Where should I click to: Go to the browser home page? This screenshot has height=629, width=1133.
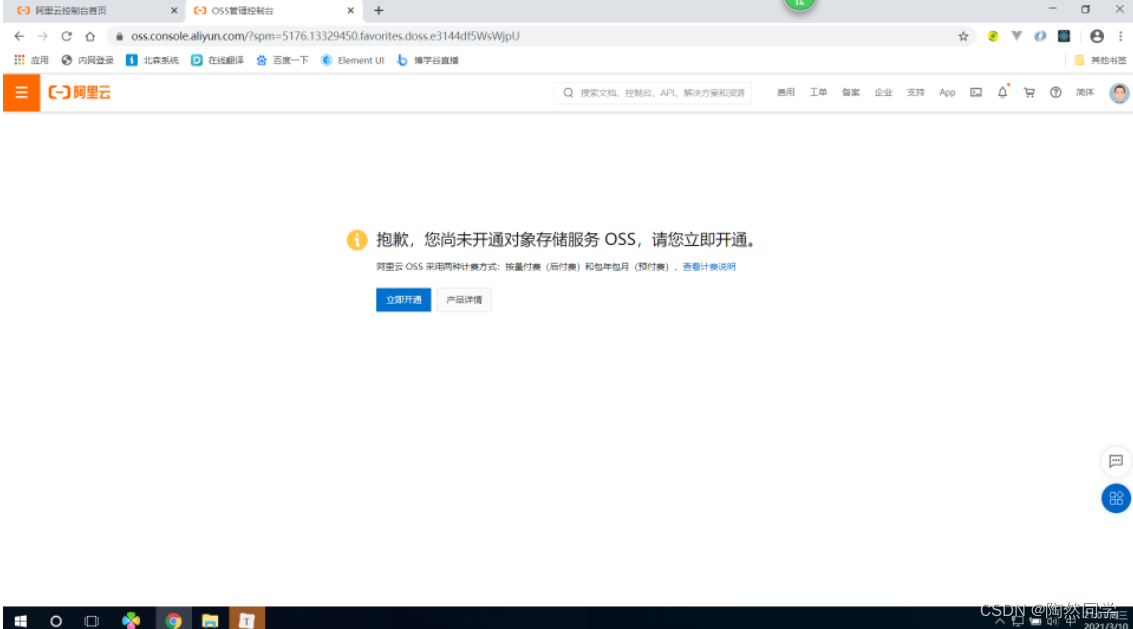90,36
